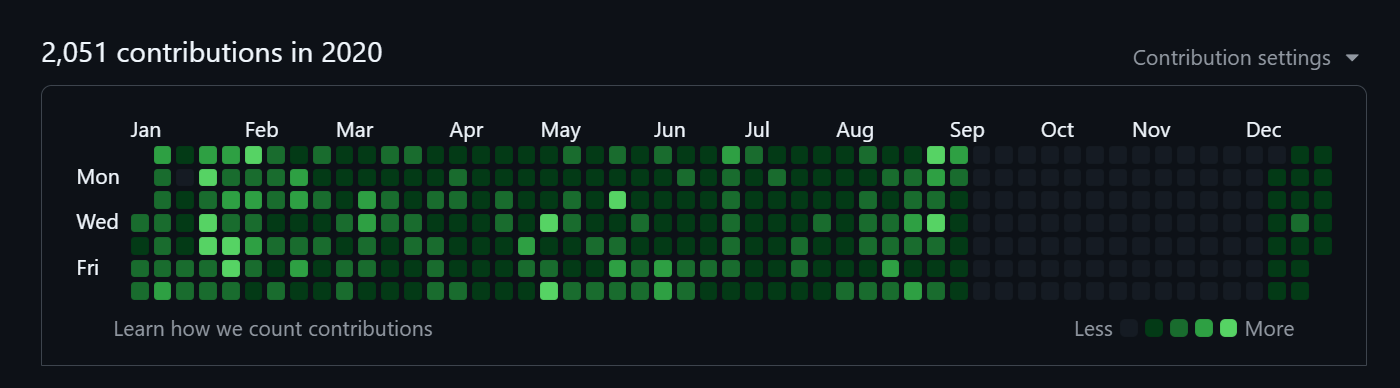Image resolution: width=1400 pixels, height=388 pixels.
Task: Select the bright Thursday January 30 cell
Action: 231,245
